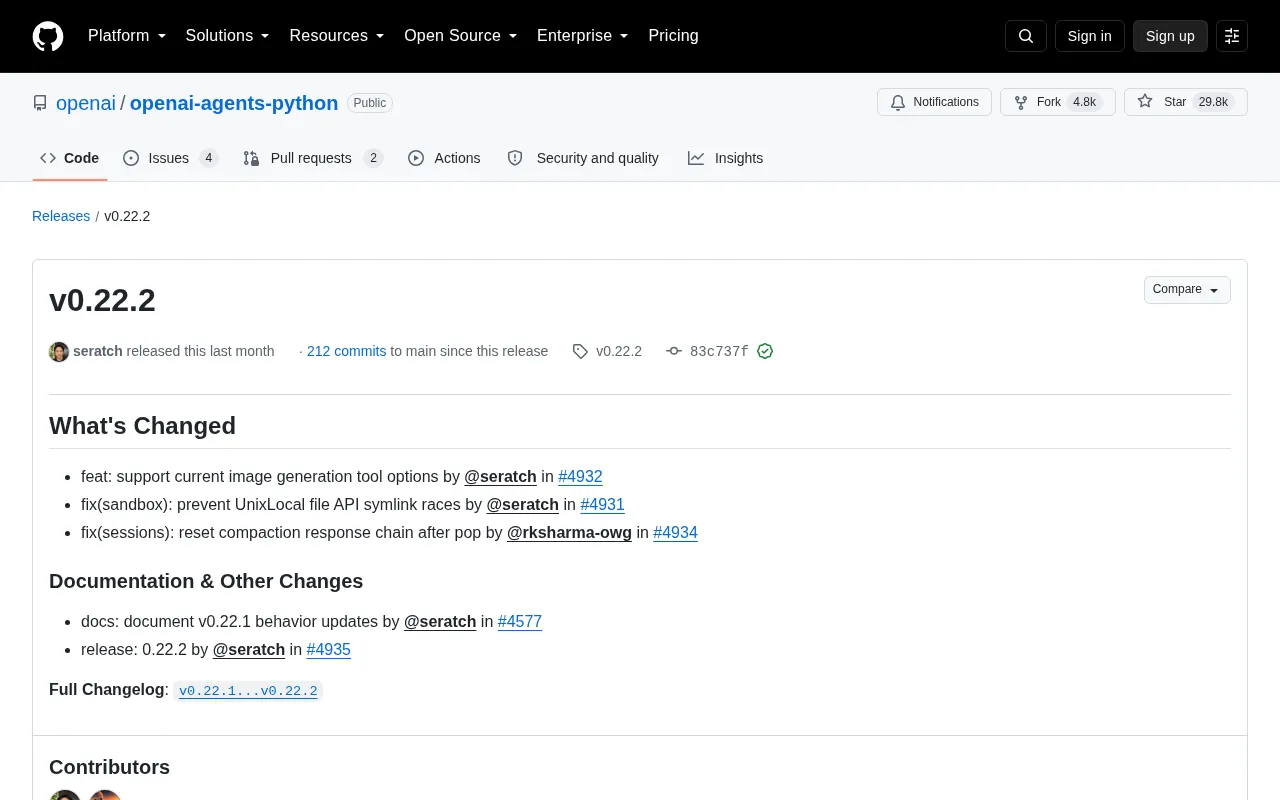Open the Pull requests tab
Viewport: 1280px width, 800px height.
click(x=313, y=158)
